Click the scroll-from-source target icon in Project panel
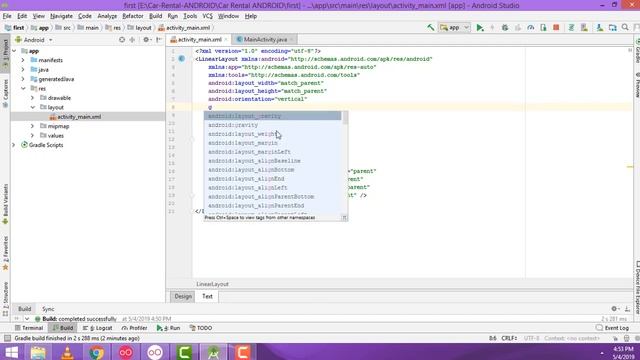The image size is (640, 360). (122, 40)
